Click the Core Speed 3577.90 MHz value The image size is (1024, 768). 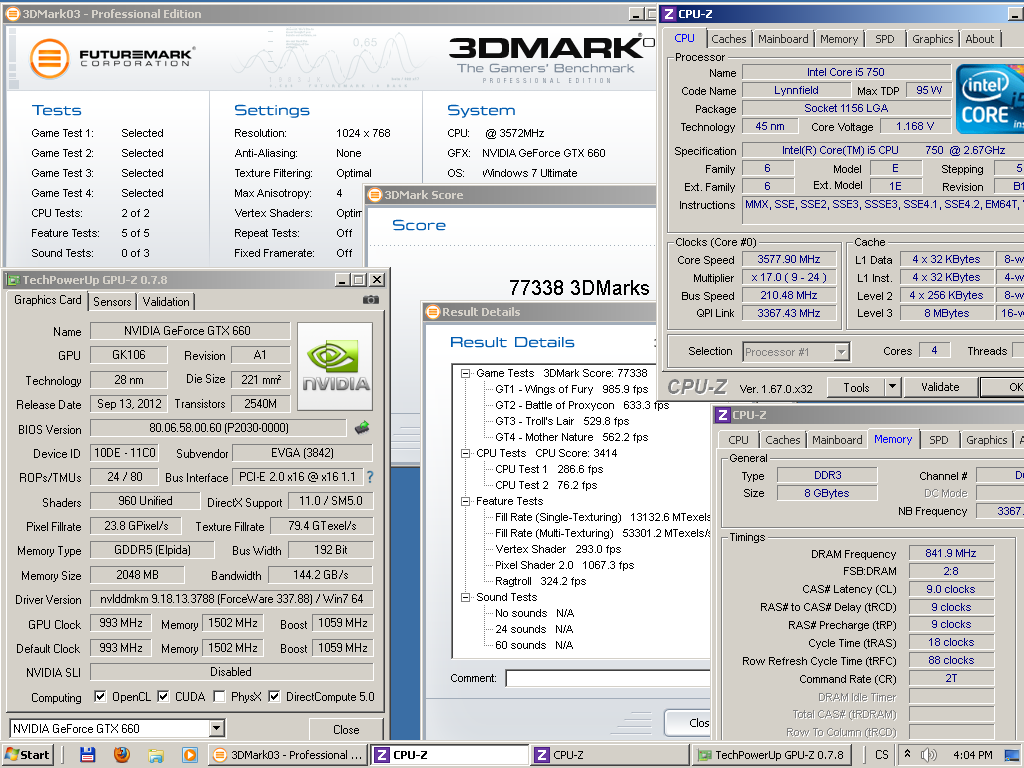point(789,259)
